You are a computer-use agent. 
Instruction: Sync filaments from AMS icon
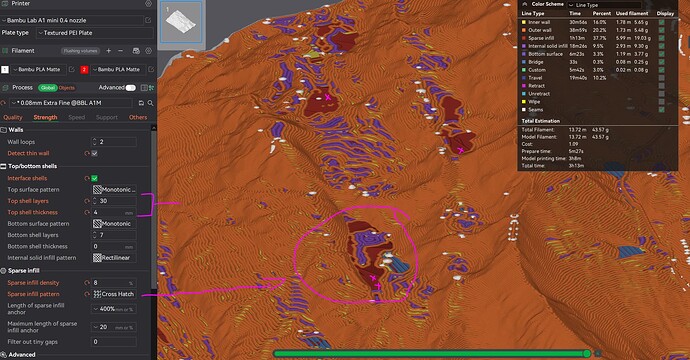point(136,51)
